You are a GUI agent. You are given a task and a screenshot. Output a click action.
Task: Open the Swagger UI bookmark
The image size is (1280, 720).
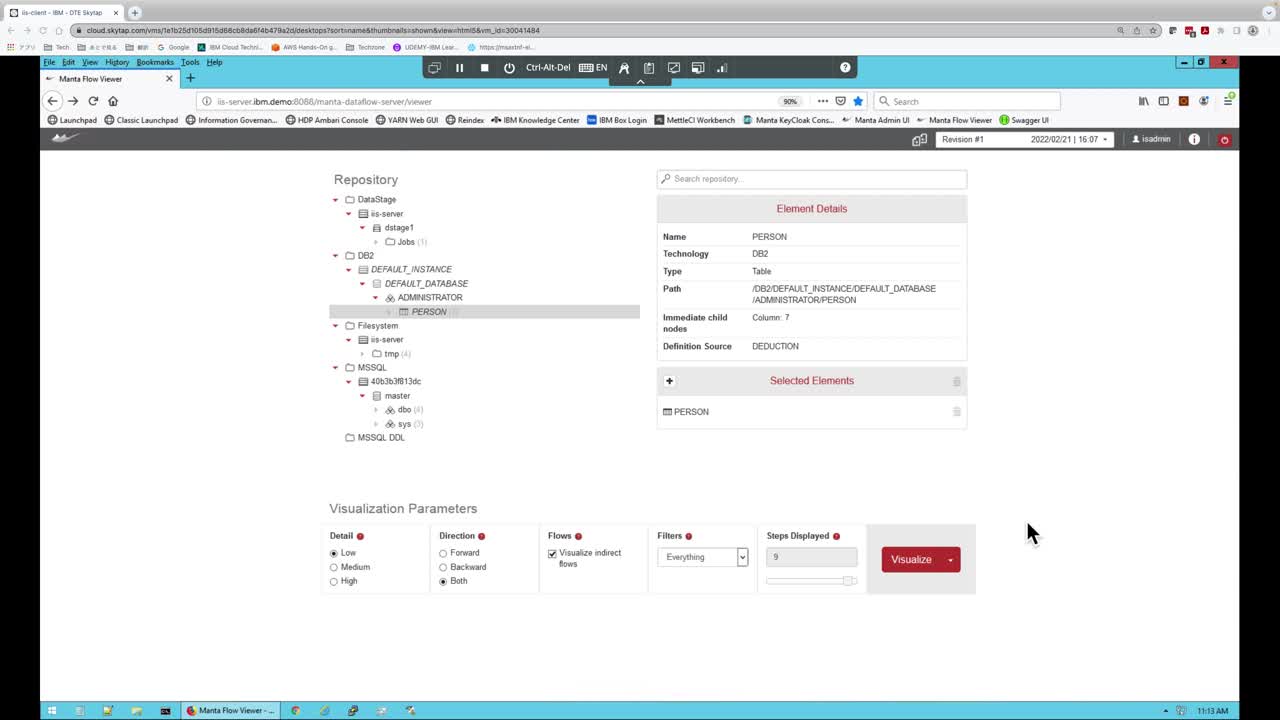[1024, 120]
